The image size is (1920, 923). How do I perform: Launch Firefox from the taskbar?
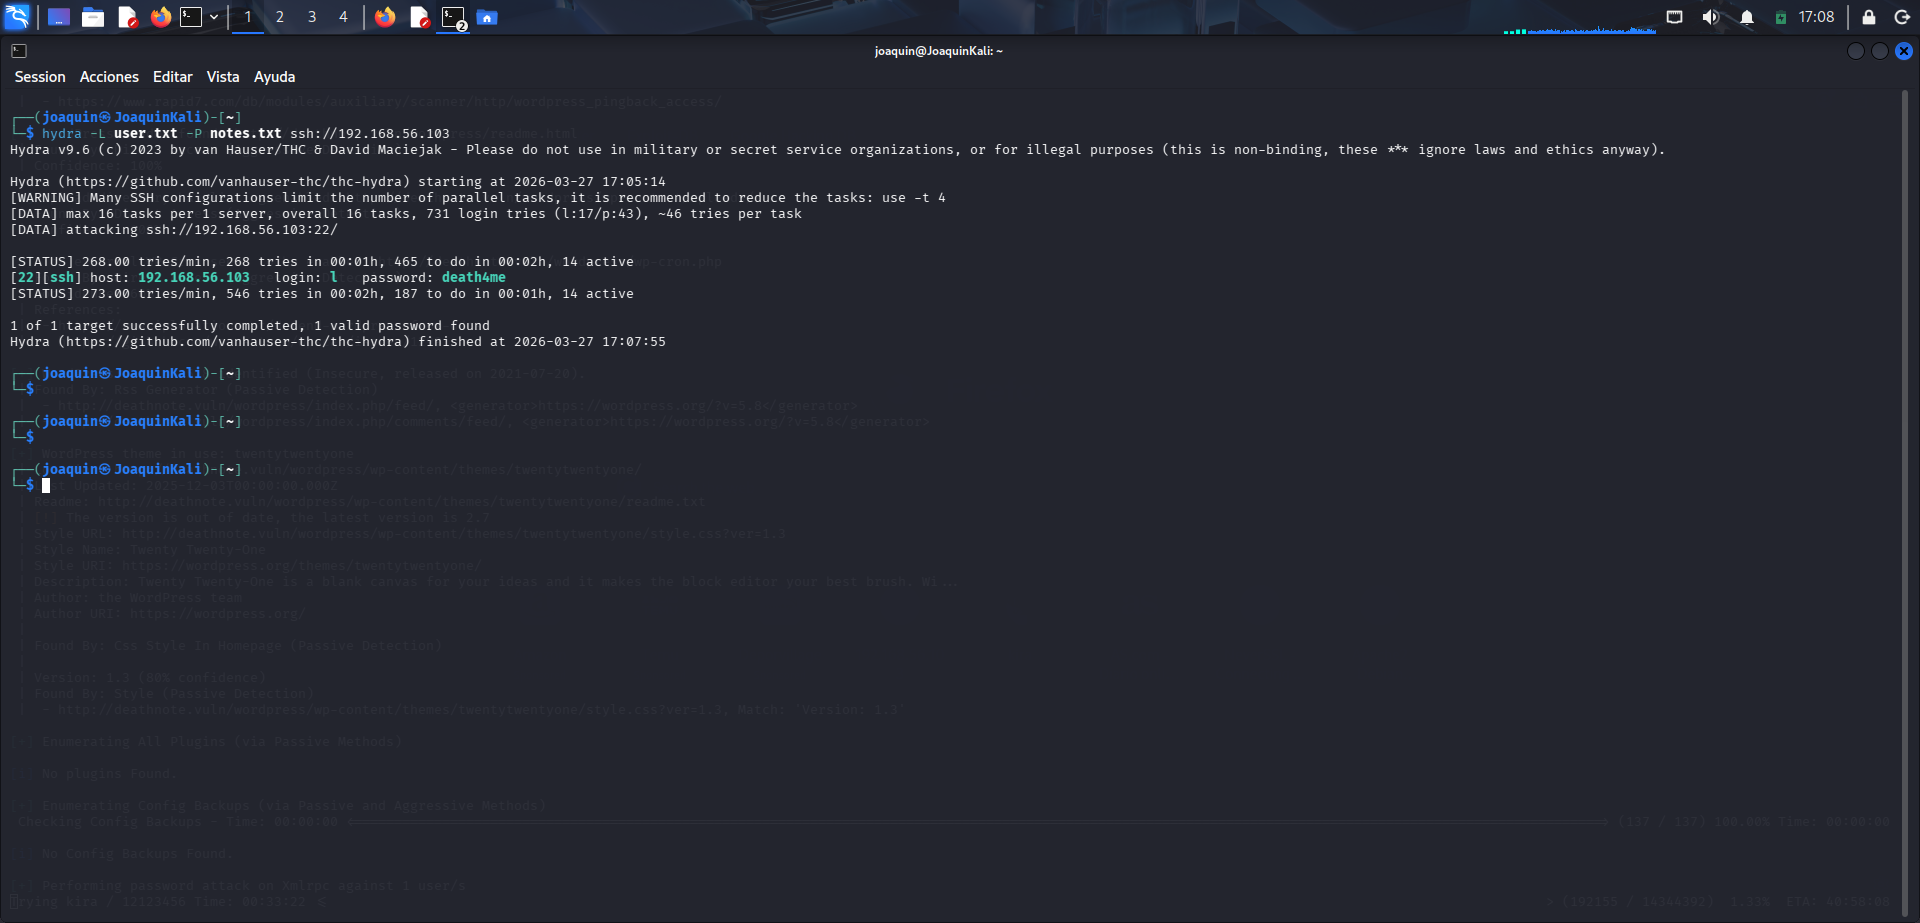[x=161, y=17]
